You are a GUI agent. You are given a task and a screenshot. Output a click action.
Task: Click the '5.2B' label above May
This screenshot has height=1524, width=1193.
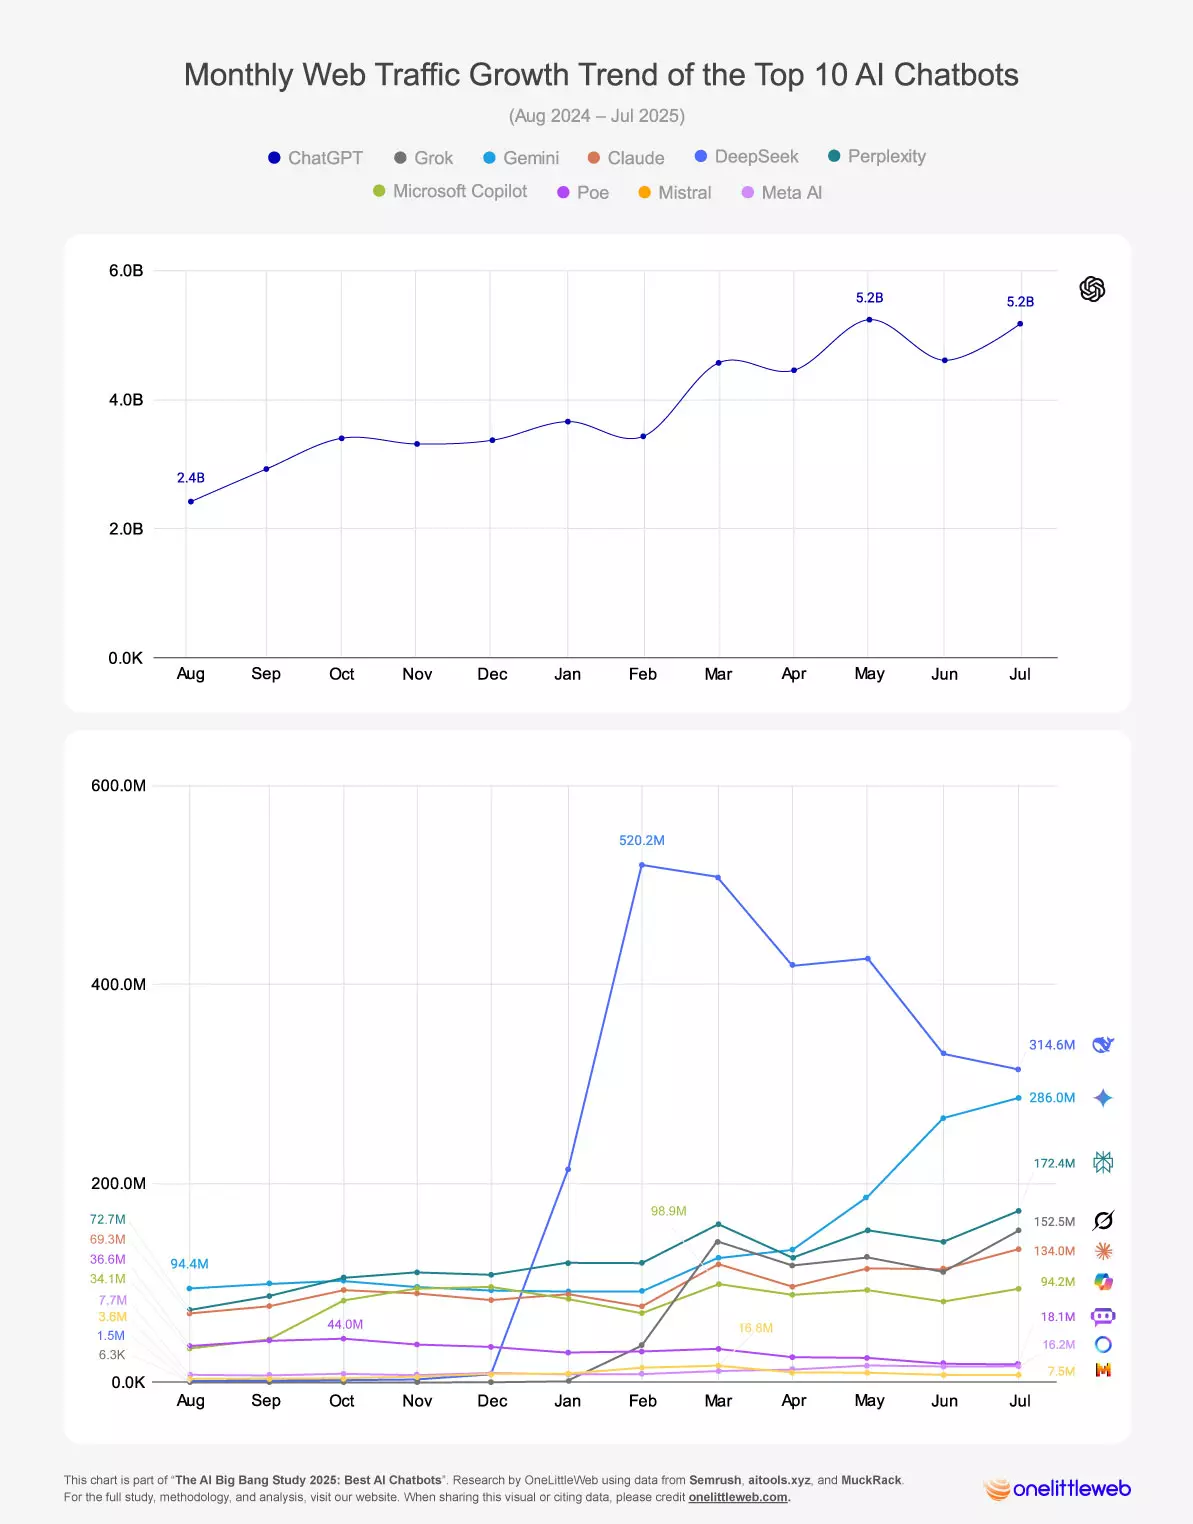[870, 298]
